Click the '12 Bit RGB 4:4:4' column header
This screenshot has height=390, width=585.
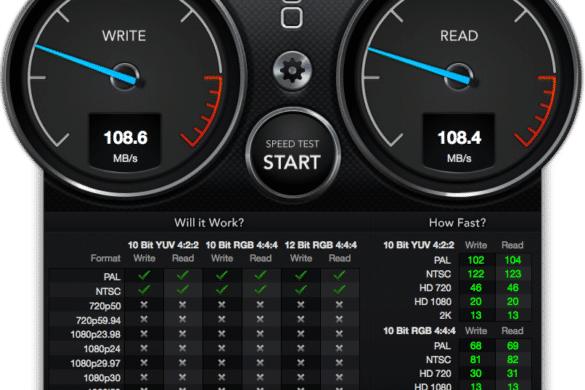[320, 245]
